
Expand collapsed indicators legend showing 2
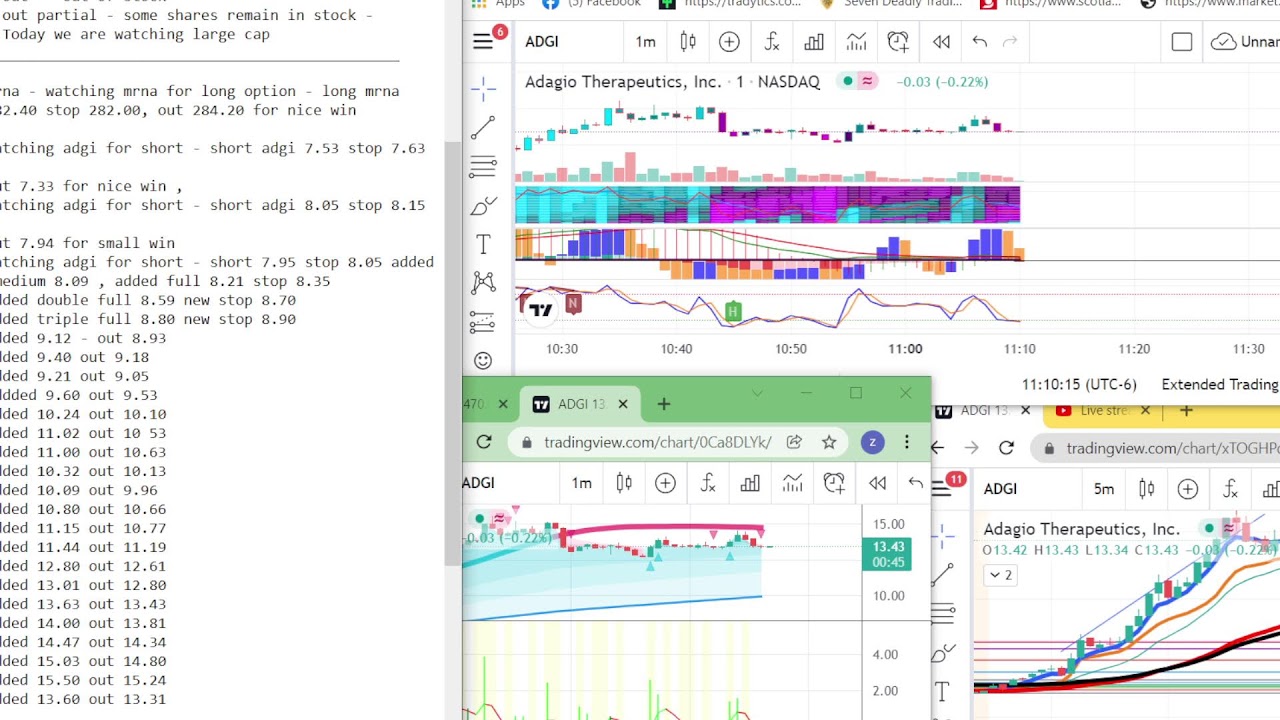pyautogui.click(x=1000, y=575)
